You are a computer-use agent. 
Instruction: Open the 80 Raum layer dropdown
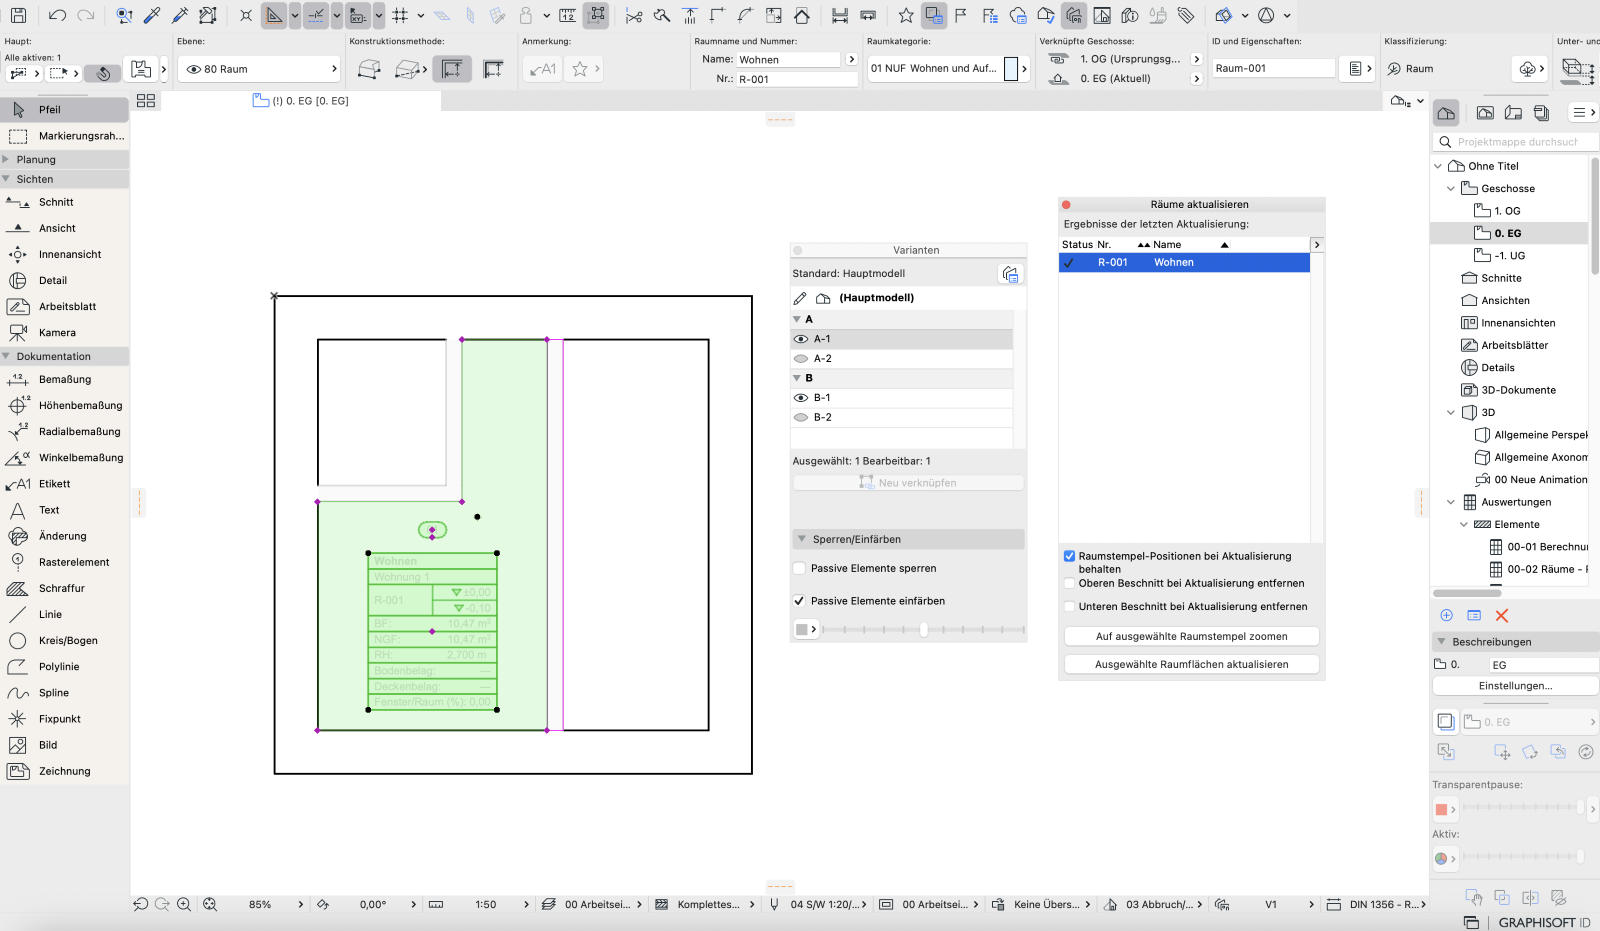click(261, 69)
